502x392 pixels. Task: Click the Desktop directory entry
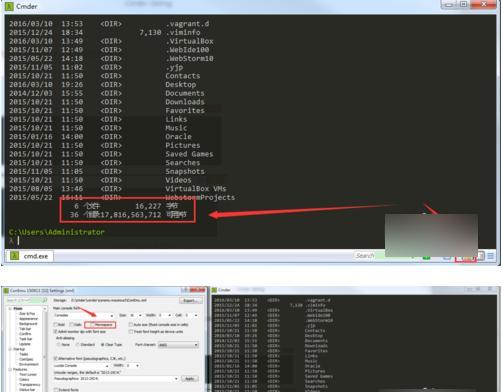coord(181,84)
